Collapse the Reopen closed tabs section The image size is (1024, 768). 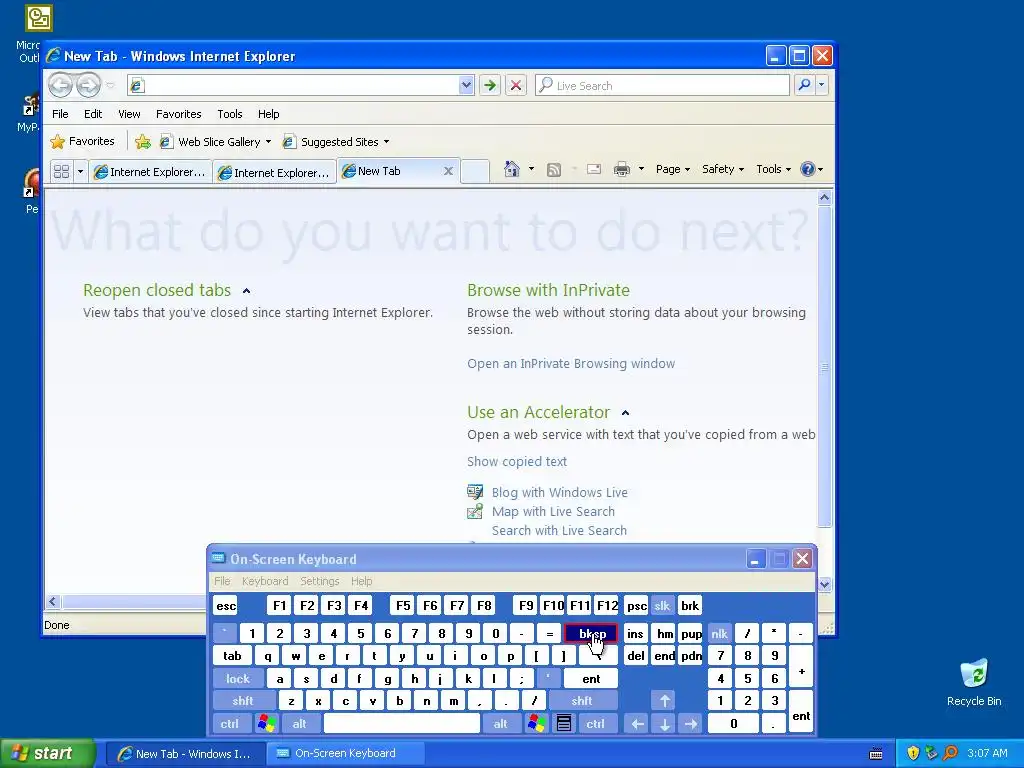(246, 291)
